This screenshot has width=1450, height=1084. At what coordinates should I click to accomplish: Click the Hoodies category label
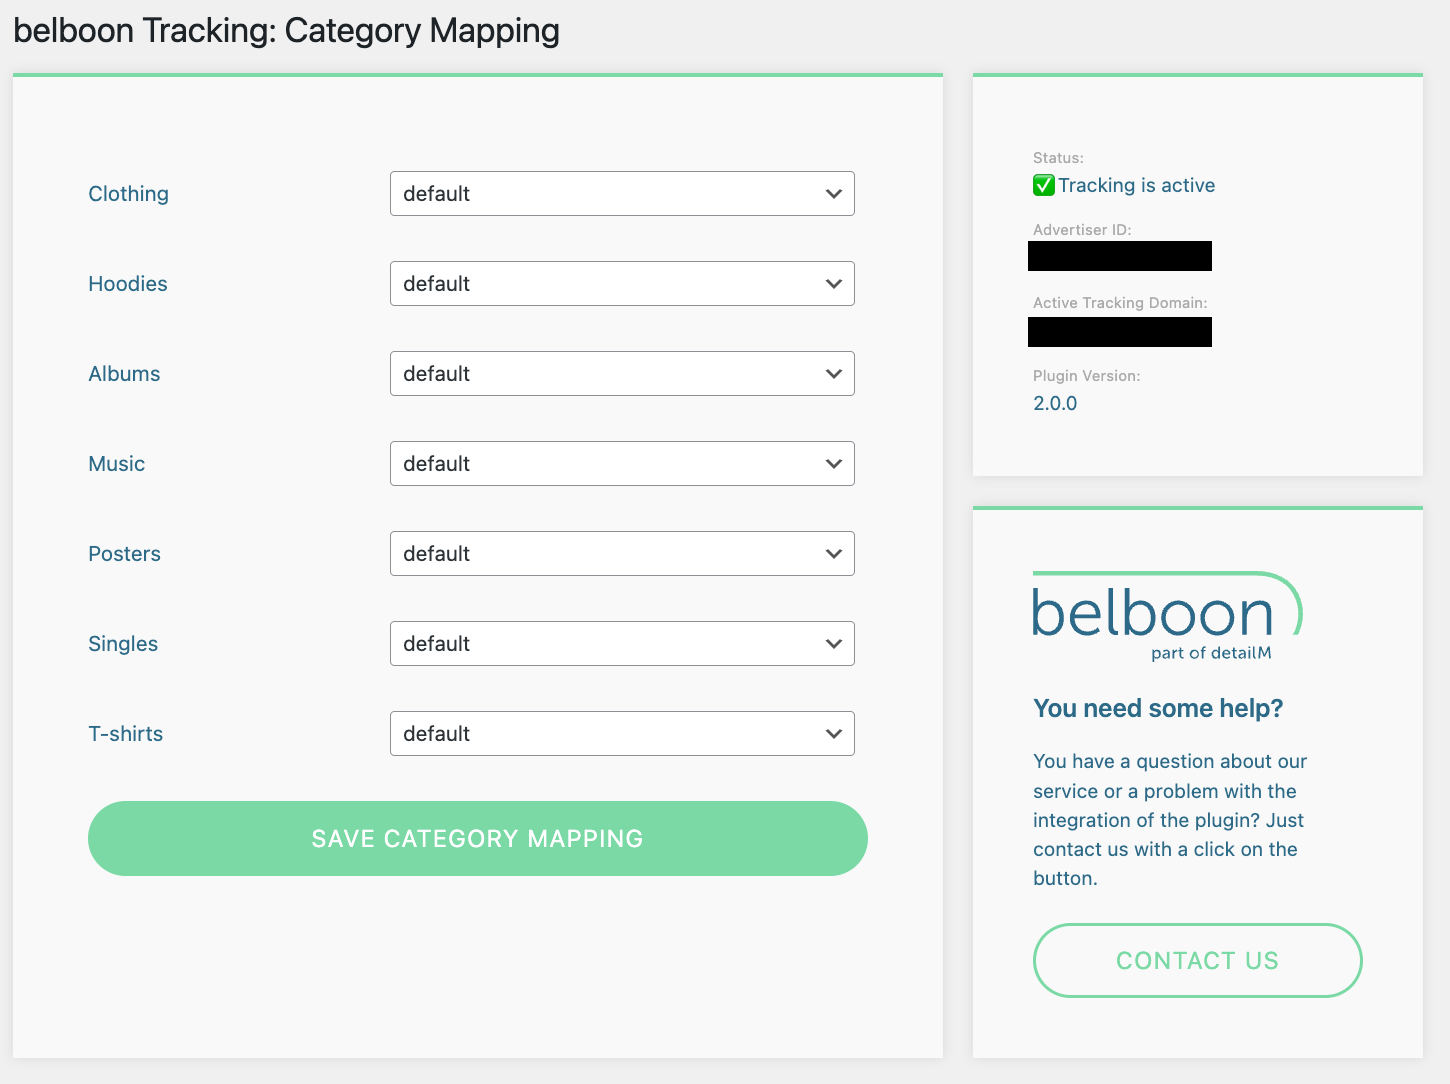pos(128,284)
